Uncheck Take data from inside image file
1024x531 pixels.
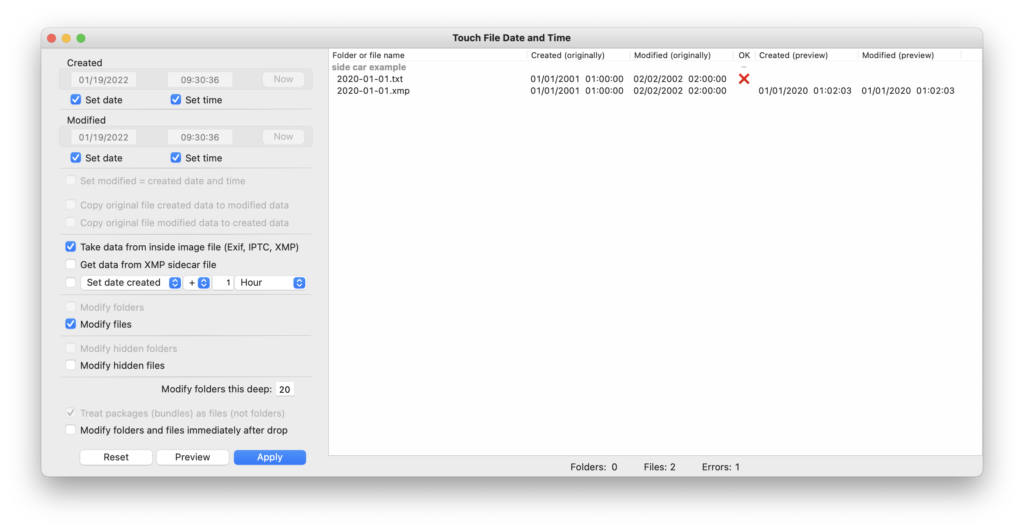point(71,247)
